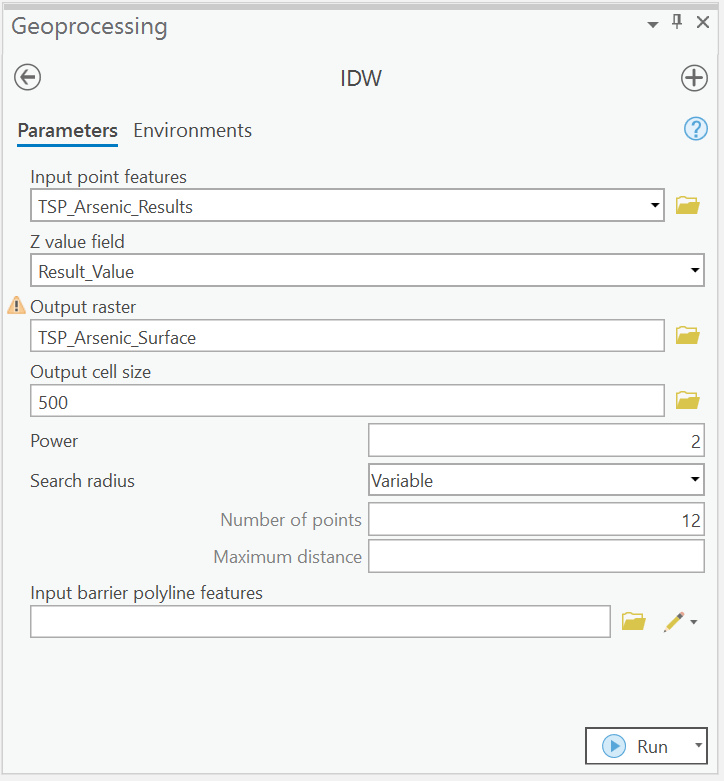
Task: Open the Geoprocessing pane options menu arrow
Action: (652, 24)
